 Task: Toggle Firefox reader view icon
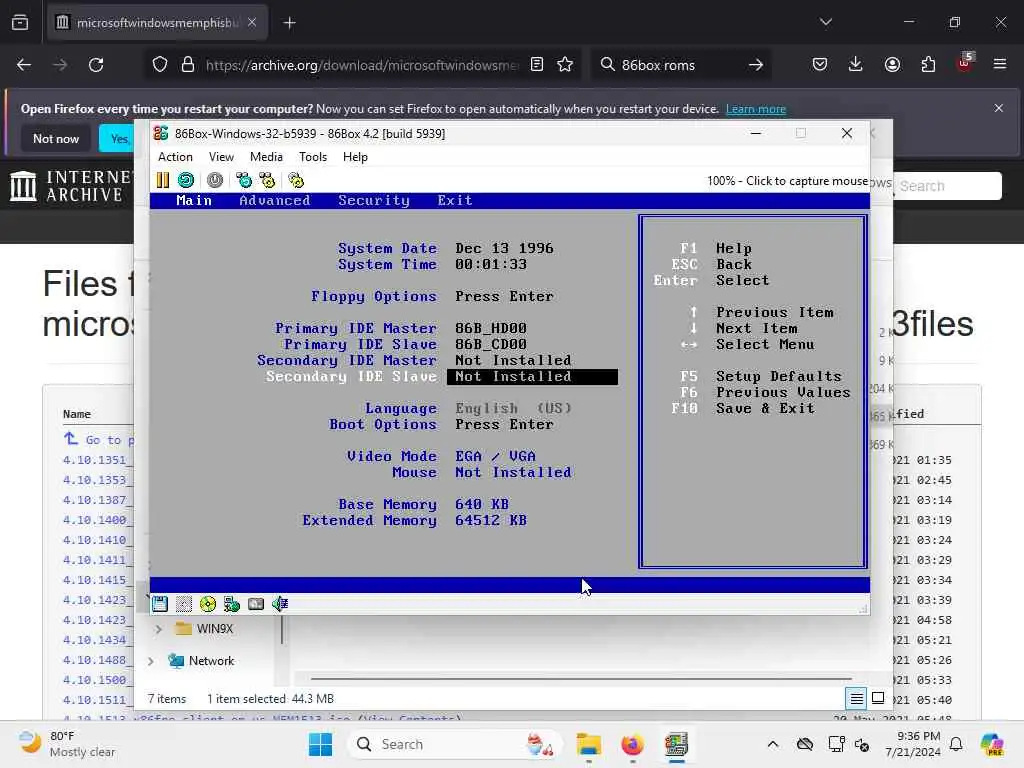tap(537, 65)
